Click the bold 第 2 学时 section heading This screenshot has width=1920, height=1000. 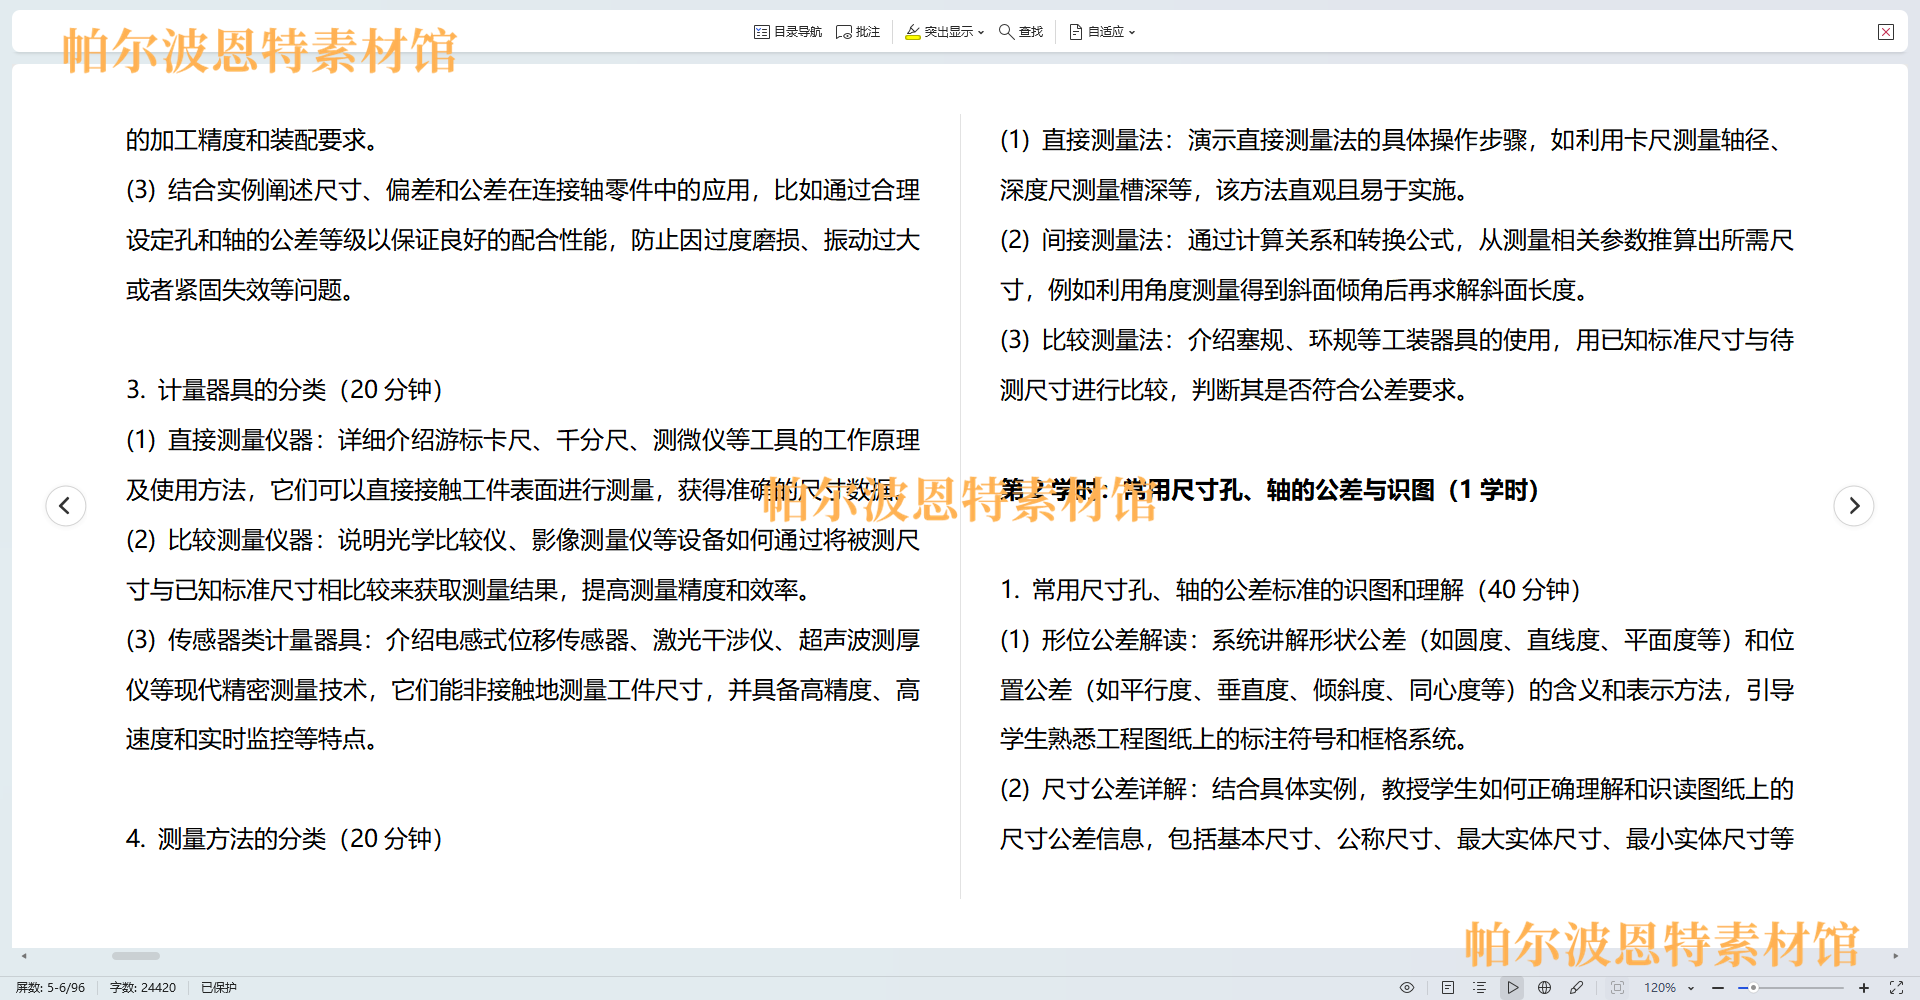tap(1269, 490)
